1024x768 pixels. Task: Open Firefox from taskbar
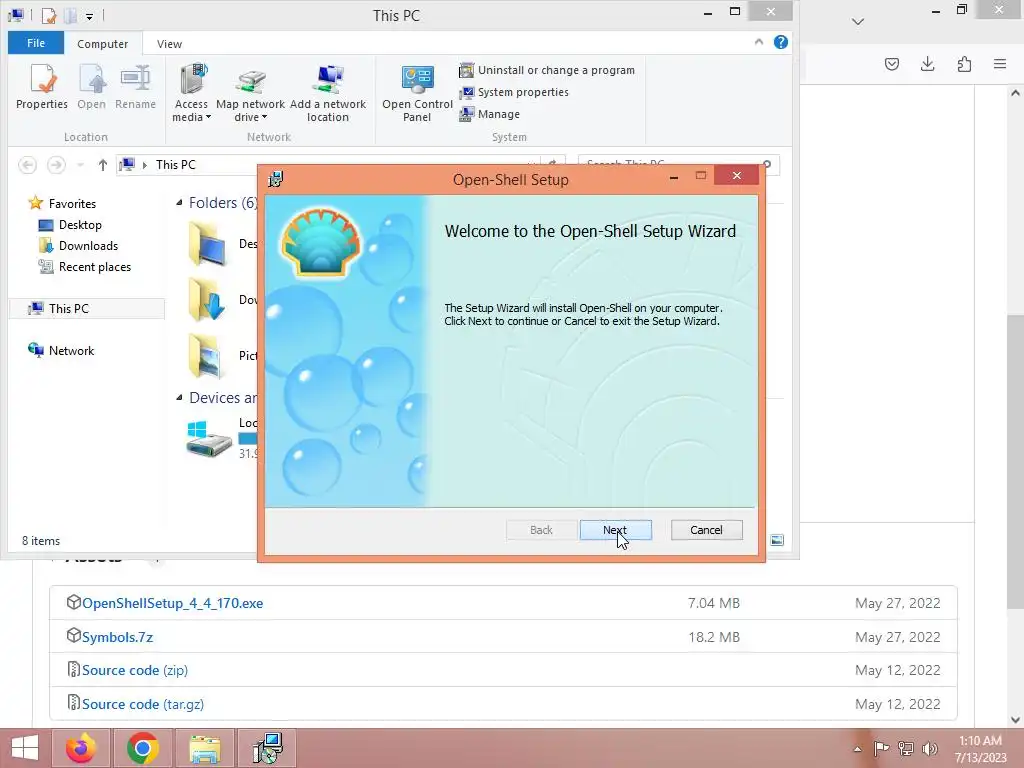click(81, 748)
